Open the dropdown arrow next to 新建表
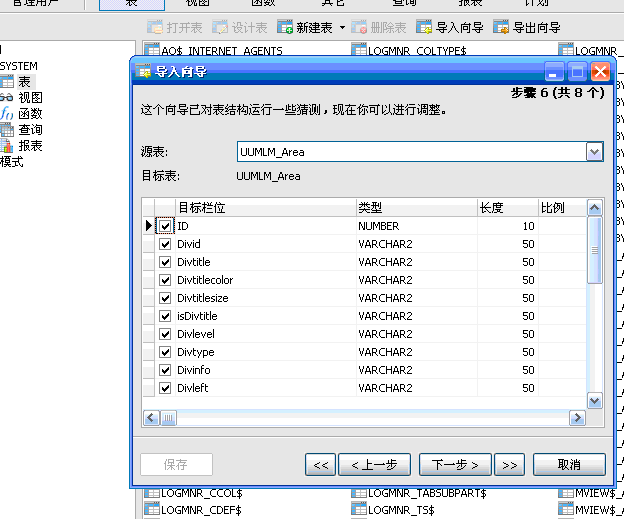624x519 pixels. point(341,28)
